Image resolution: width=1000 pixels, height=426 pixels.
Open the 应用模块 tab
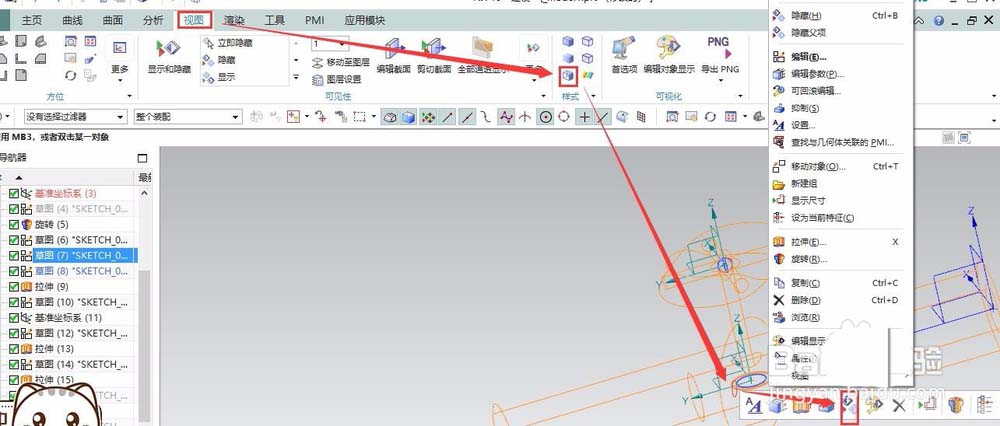[364, 20]
